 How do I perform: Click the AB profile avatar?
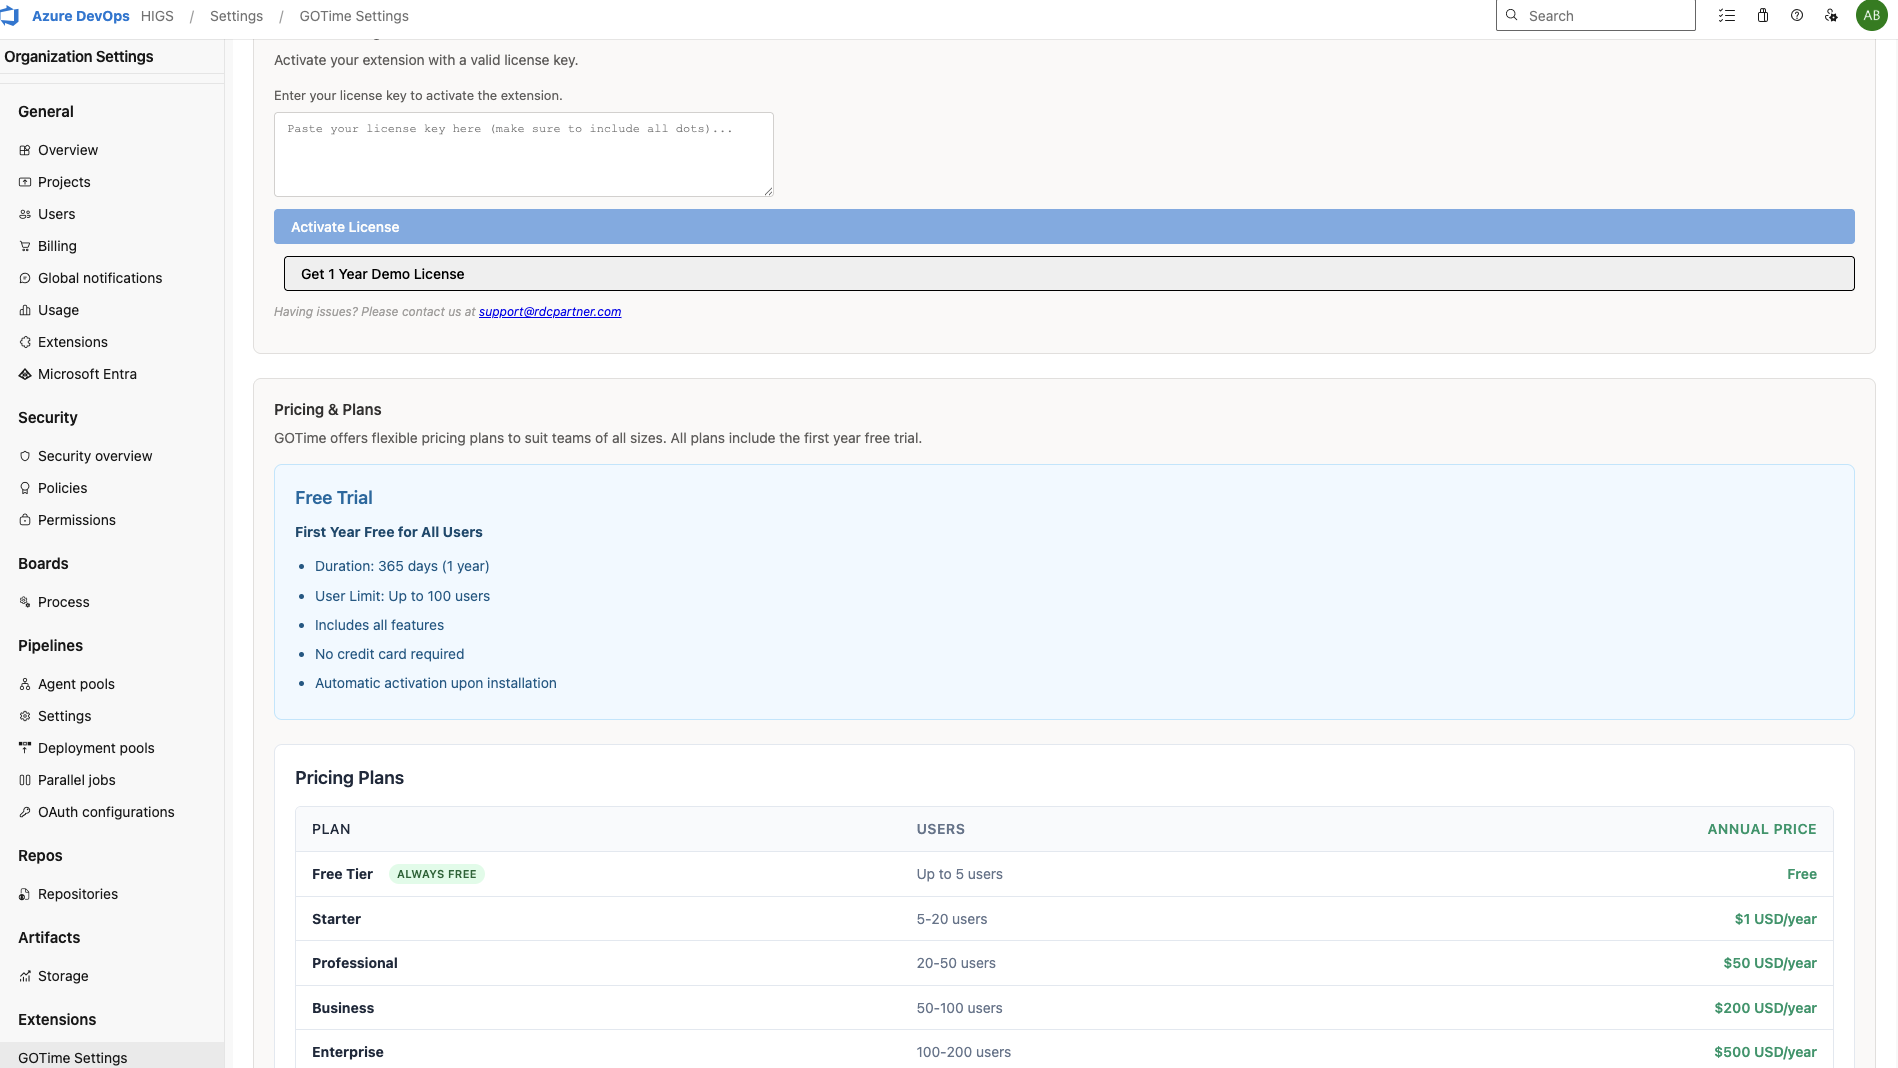tap(1871, 15)
